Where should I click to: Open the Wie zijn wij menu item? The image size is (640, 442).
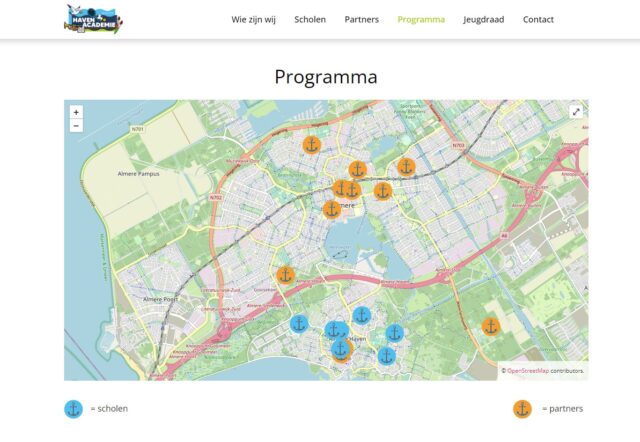253,19
